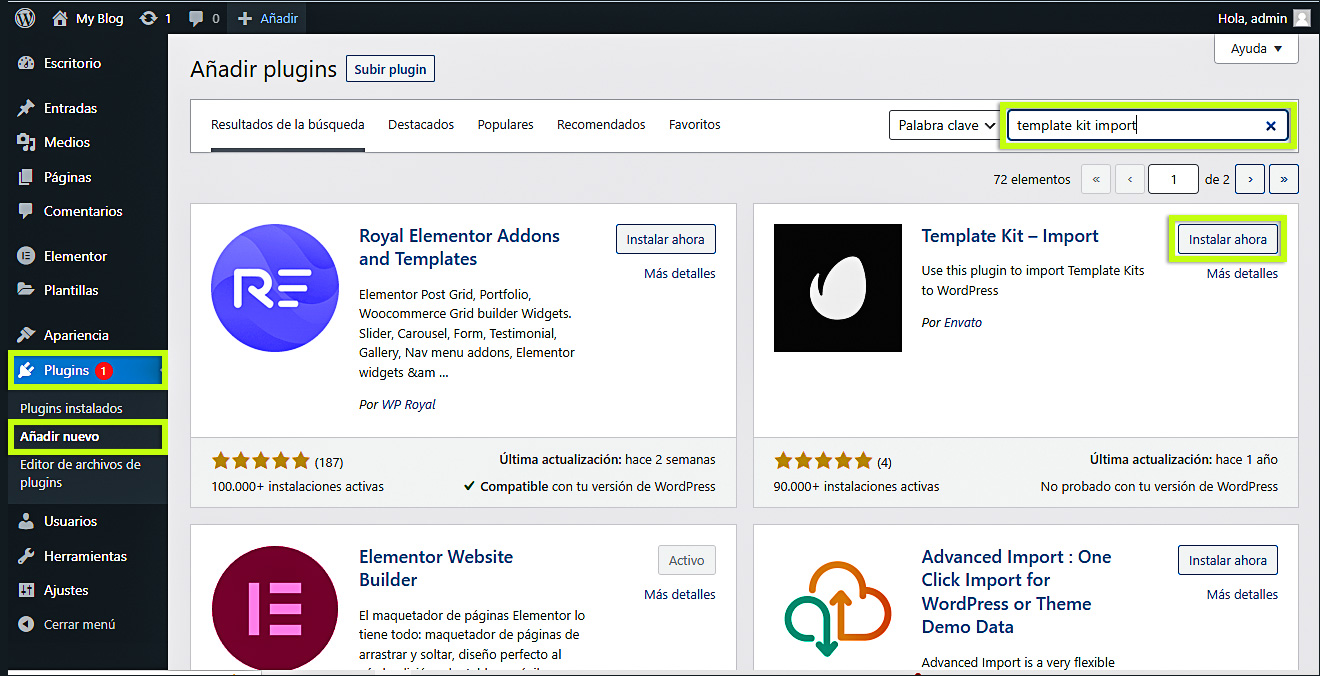Click the Template Kit Envato thumbnail
This screenshot has height=676, width=1320.
838,288
